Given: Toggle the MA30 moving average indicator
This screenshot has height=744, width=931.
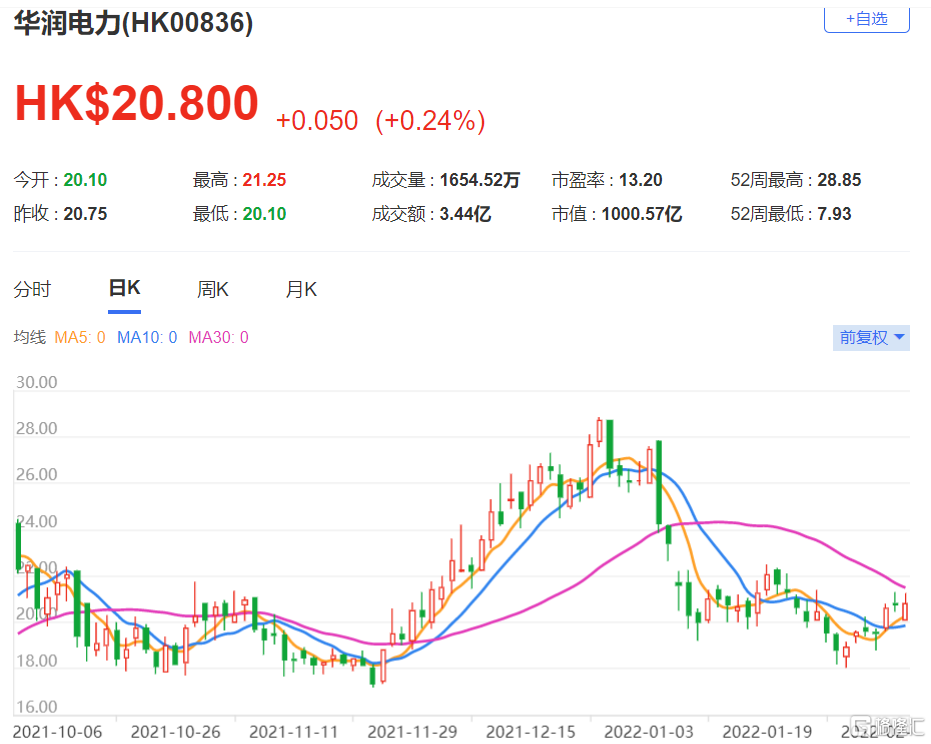Looking at the screenshot, I should (x=218, y=337).
